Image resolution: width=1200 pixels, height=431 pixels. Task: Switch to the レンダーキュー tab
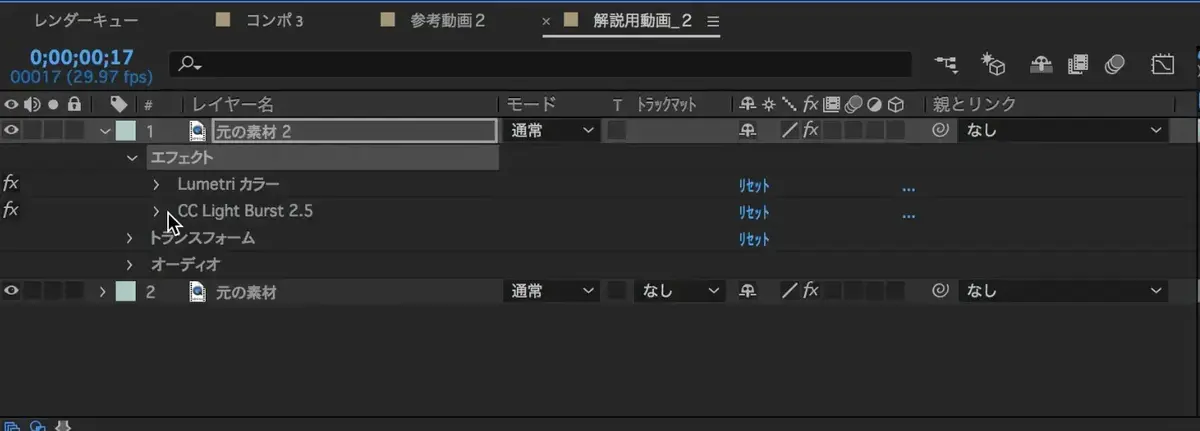[x=87, y=21]
